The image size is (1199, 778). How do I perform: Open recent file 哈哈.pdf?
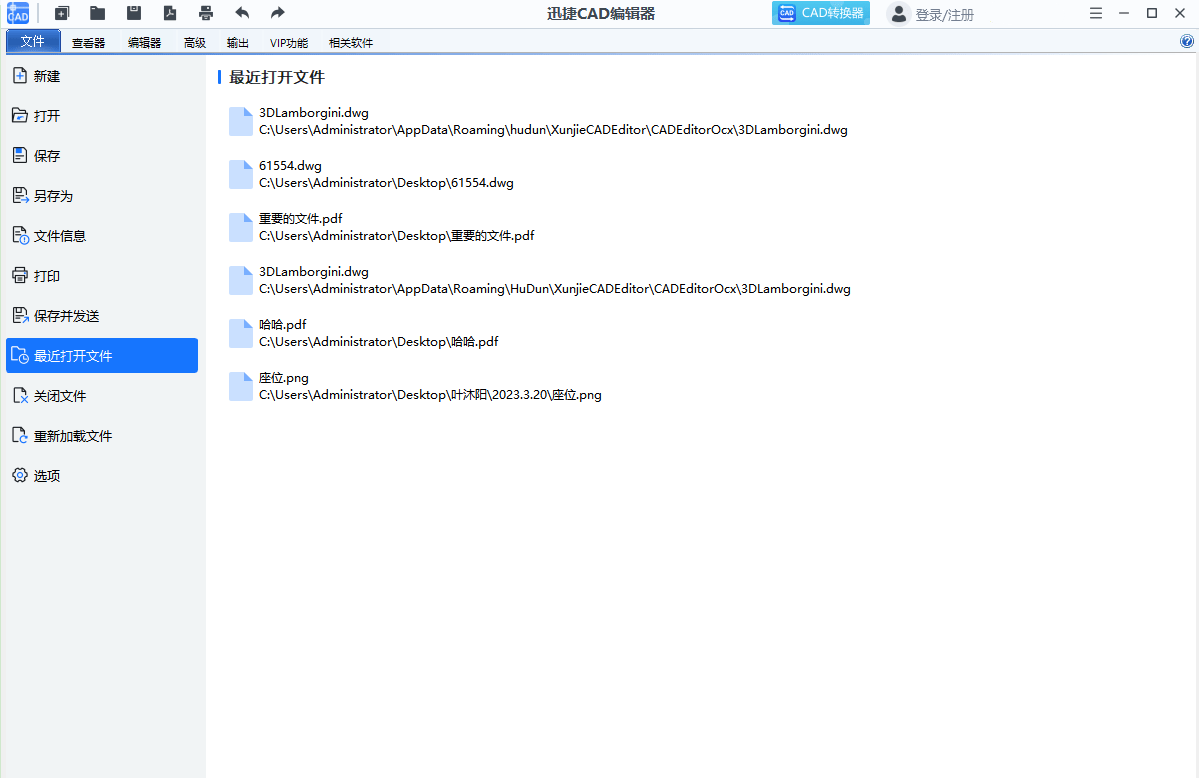pyautogui.click(x=364, y=334)
